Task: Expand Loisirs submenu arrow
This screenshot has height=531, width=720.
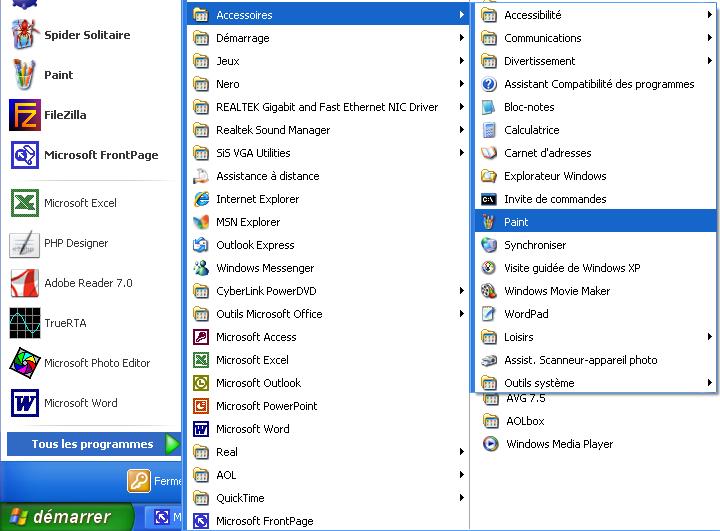Action: [709, 337]
